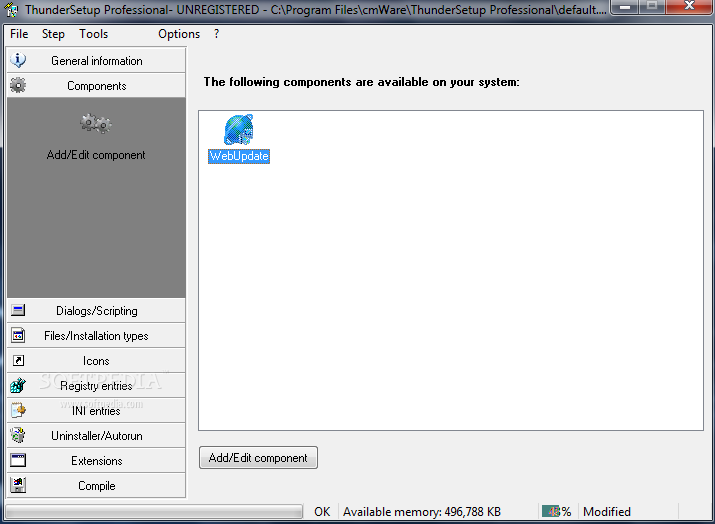Image resolution: width=715 pixels, height=524 pixels.
Task: Click the memory usage percent indicator
Action: coord(557,511)
